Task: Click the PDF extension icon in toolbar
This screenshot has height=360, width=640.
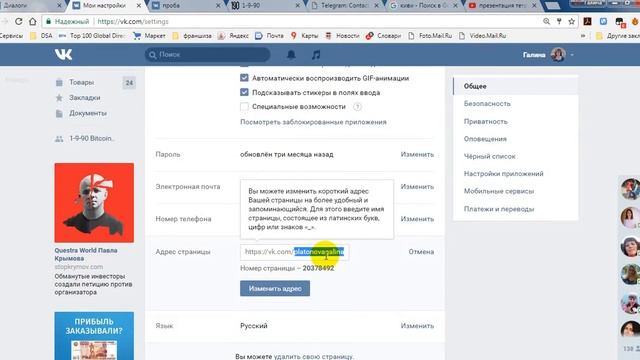Action: (x=588, y=21)
